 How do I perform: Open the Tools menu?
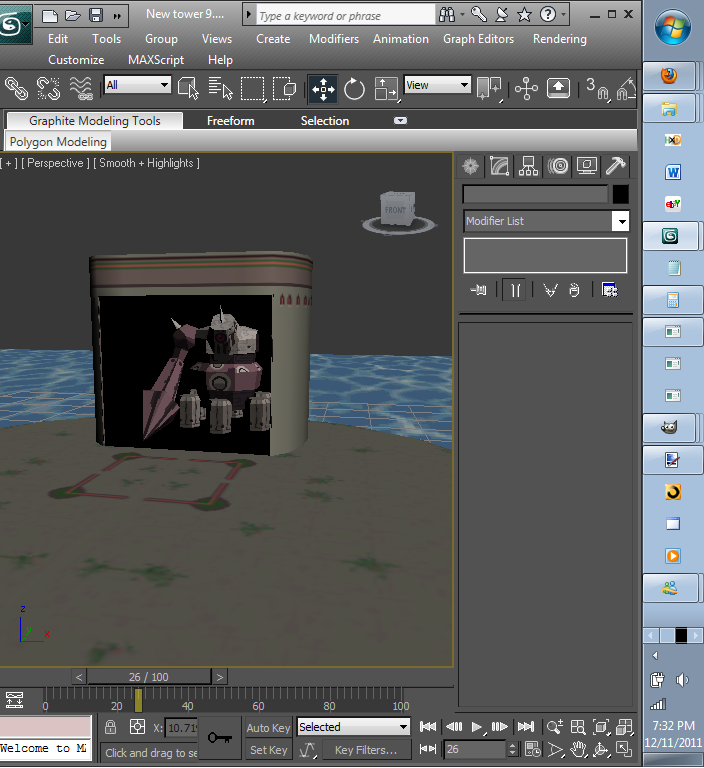tap(106, 39)
